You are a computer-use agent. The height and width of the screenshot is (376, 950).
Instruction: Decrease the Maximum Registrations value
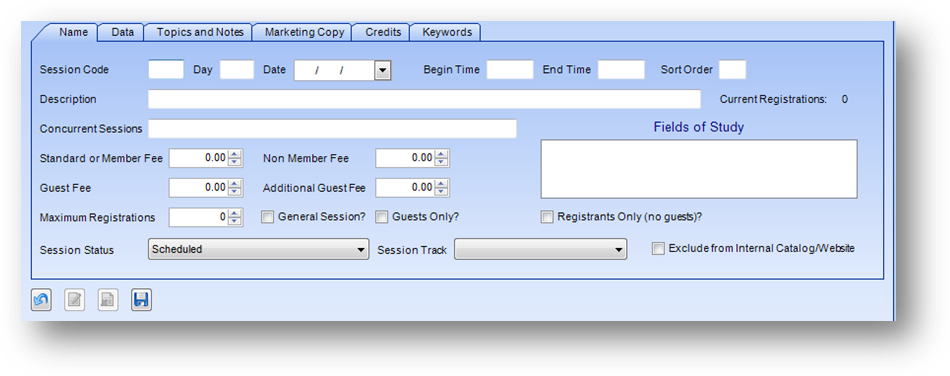235,221
